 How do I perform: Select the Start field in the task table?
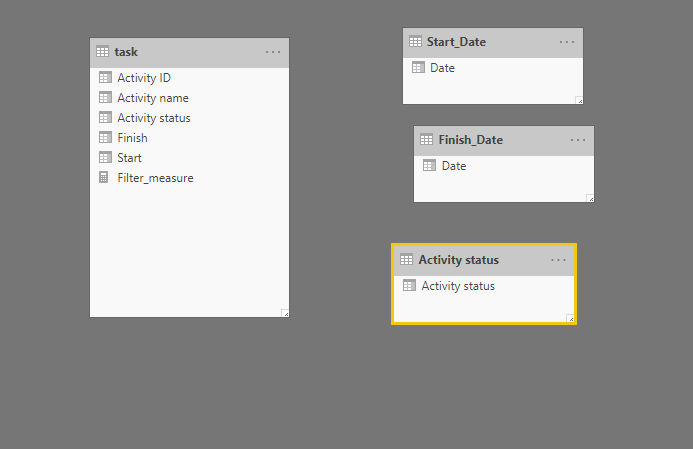pyautogui.click(x=129, y=158)
